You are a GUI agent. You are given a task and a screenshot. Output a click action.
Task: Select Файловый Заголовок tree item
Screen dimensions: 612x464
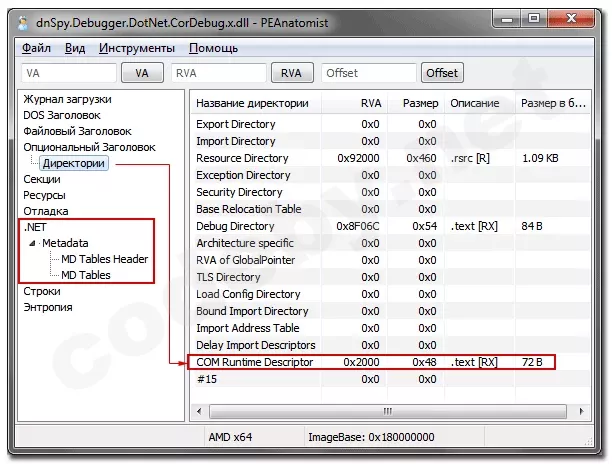77,131
